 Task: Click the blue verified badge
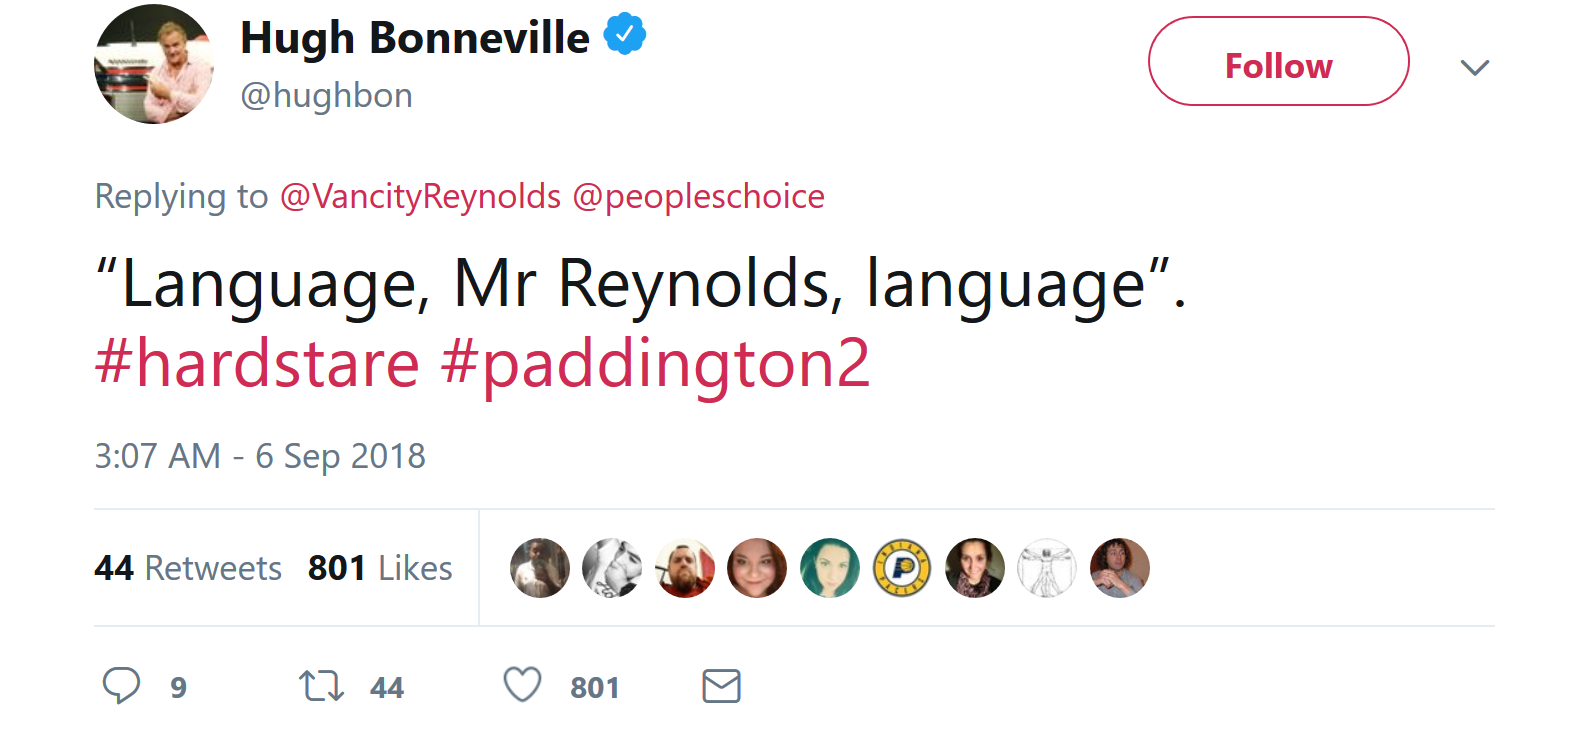tap(625, 35)
